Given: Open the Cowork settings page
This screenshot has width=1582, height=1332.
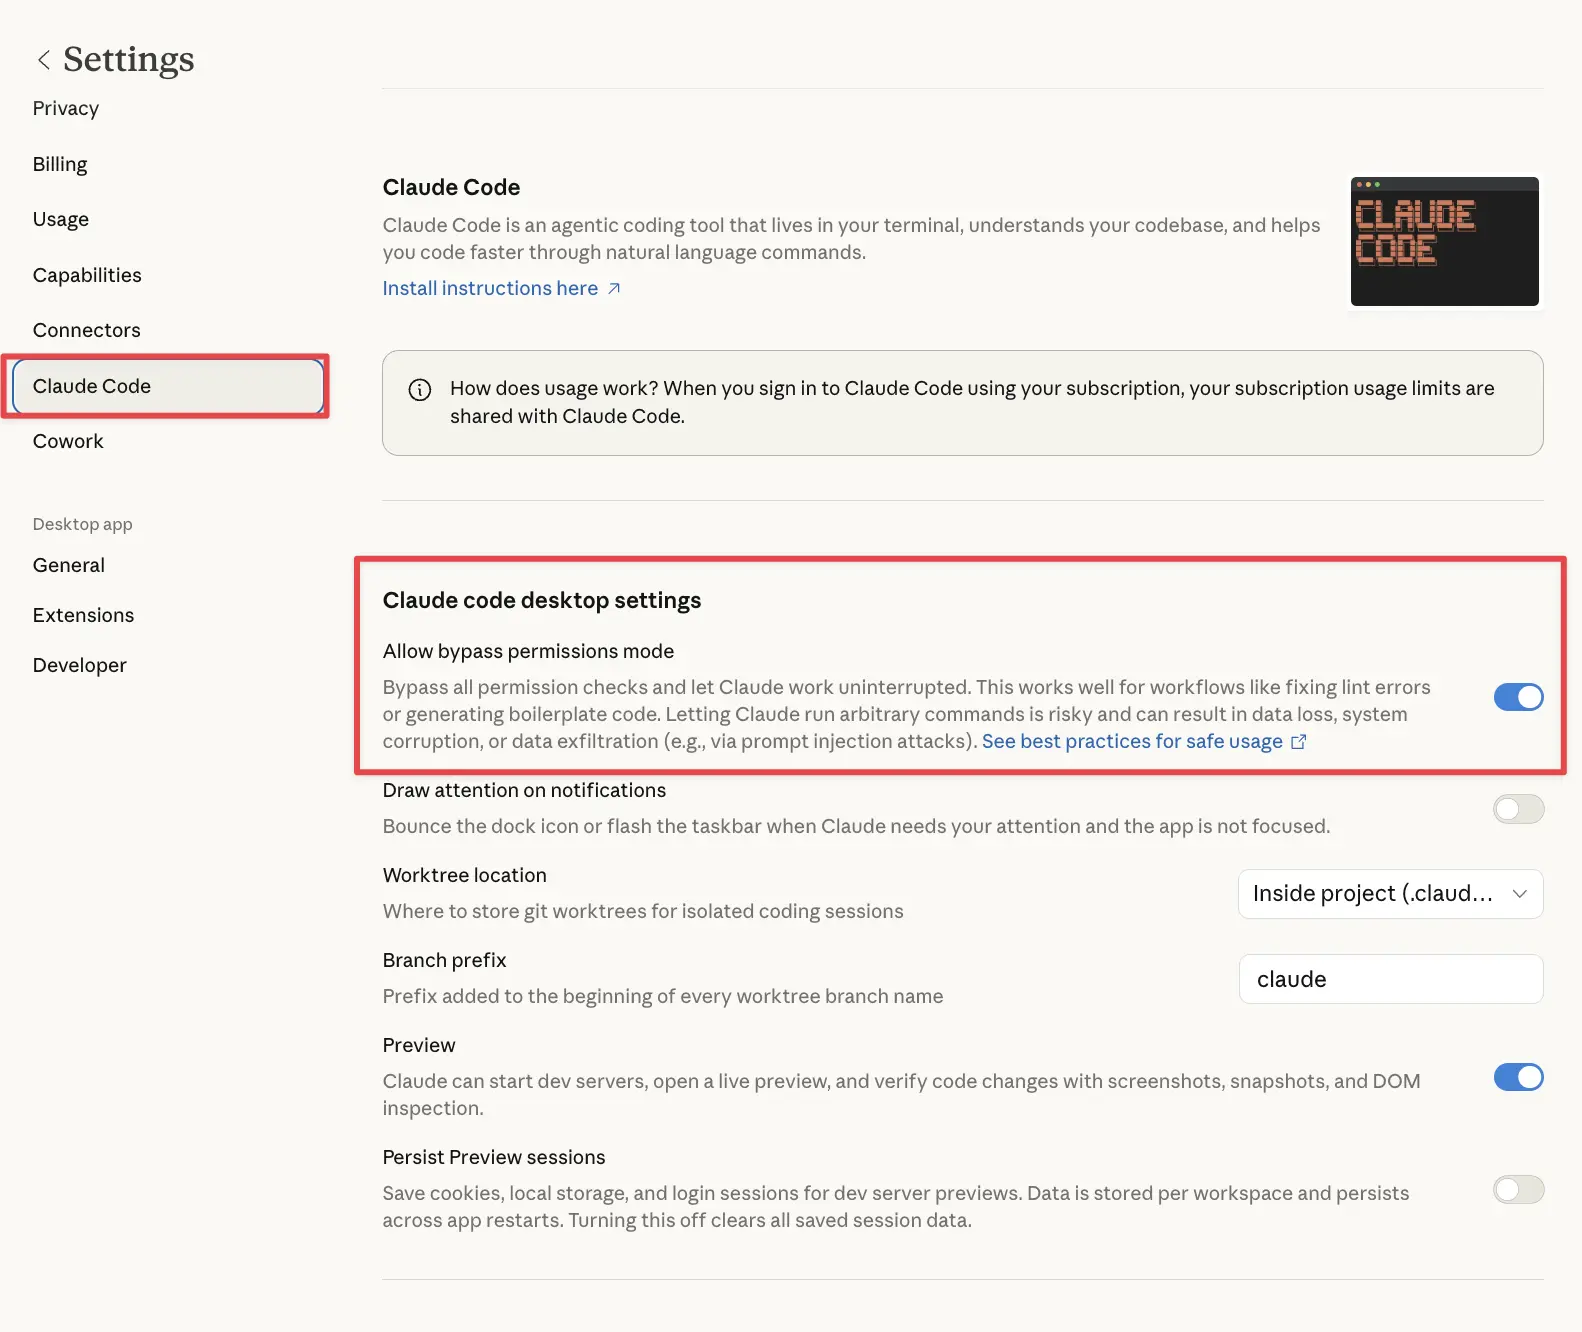Looking at the screenshot, I should [68, 441].
